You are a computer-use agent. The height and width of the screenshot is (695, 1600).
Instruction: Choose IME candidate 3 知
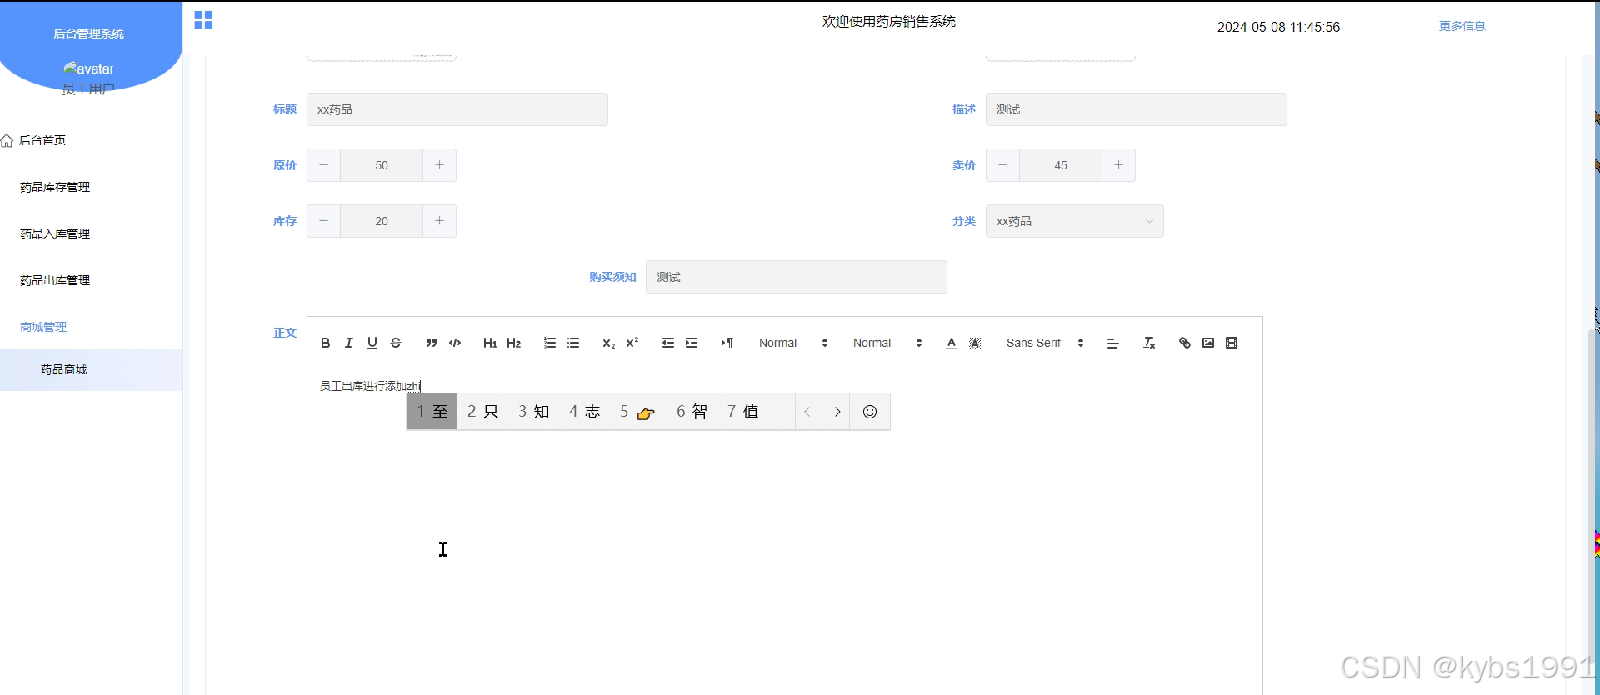534,411
